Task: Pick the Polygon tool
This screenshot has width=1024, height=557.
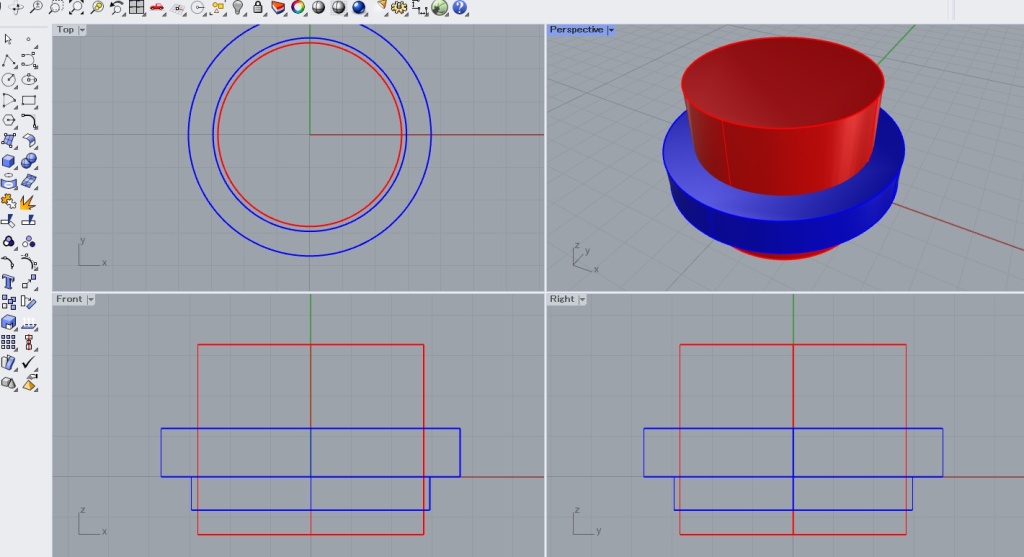Action: pyautogui.click(x=8, y=120)
